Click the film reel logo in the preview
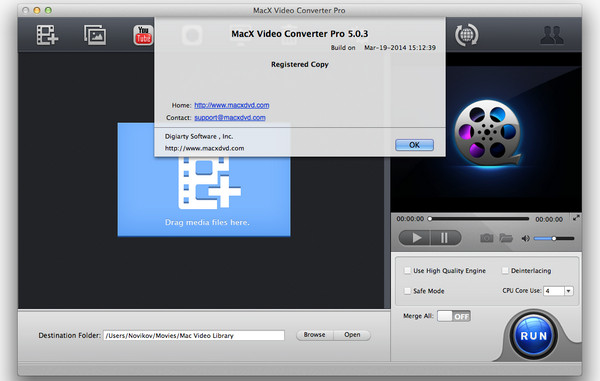 point(487,133)
